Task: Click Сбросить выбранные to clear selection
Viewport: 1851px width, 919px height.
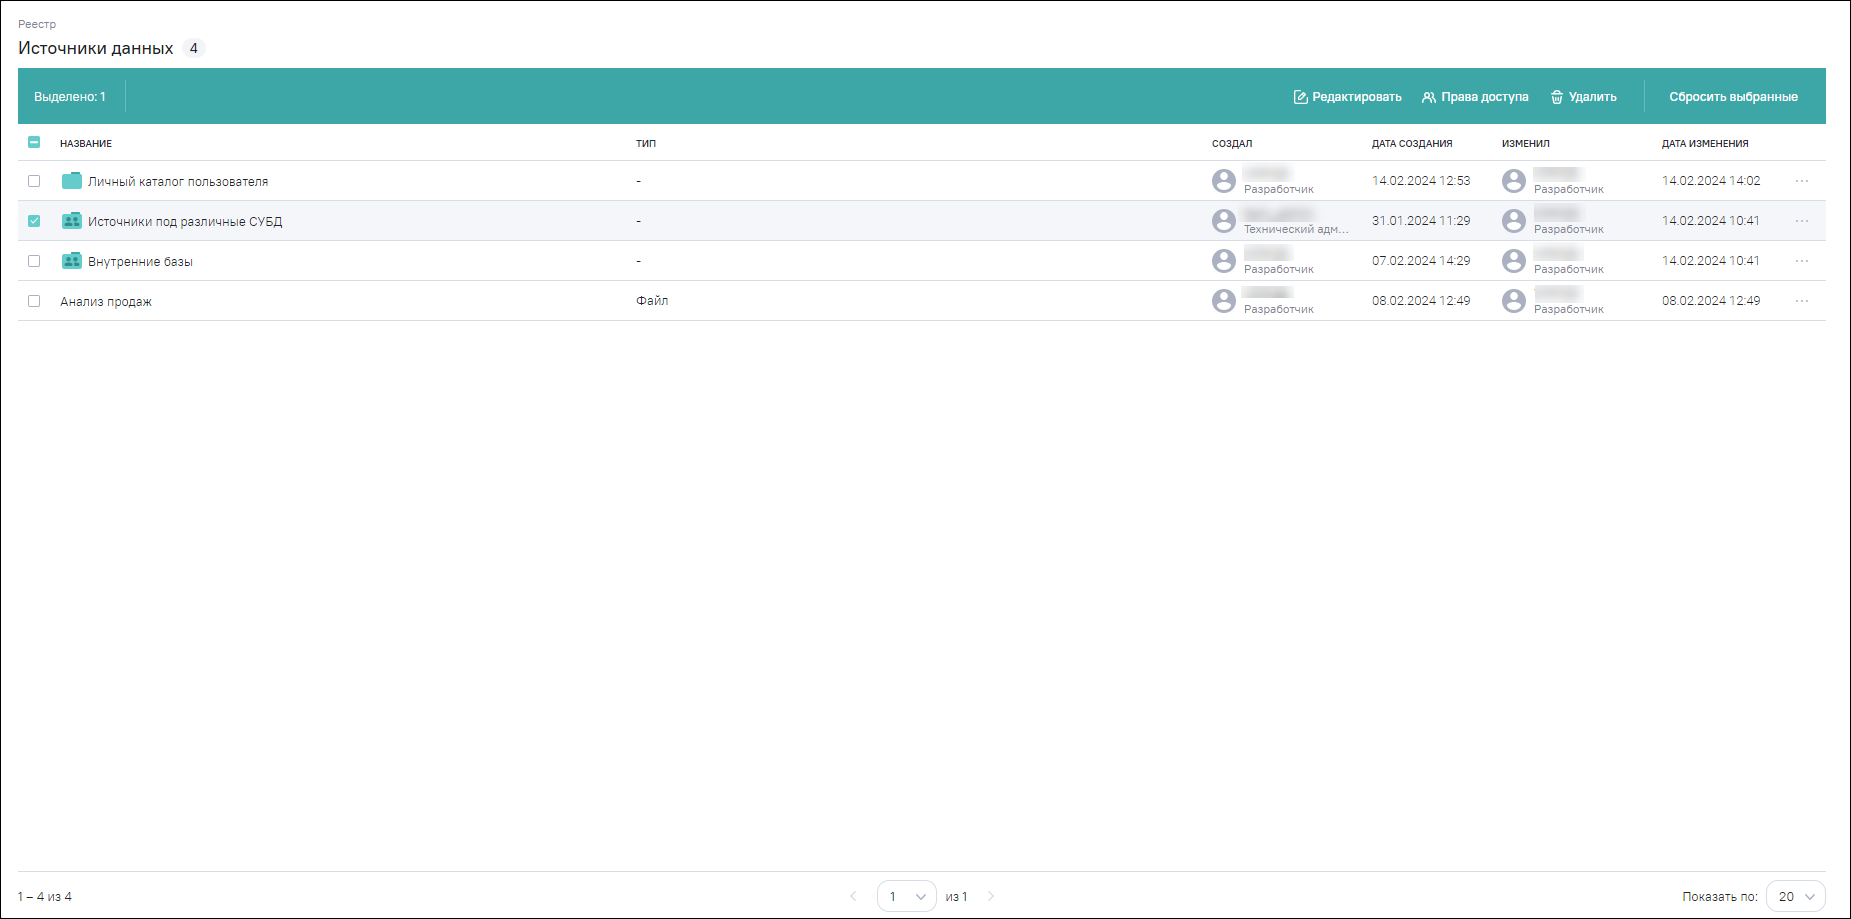Action: click(x=1733, y=97)
